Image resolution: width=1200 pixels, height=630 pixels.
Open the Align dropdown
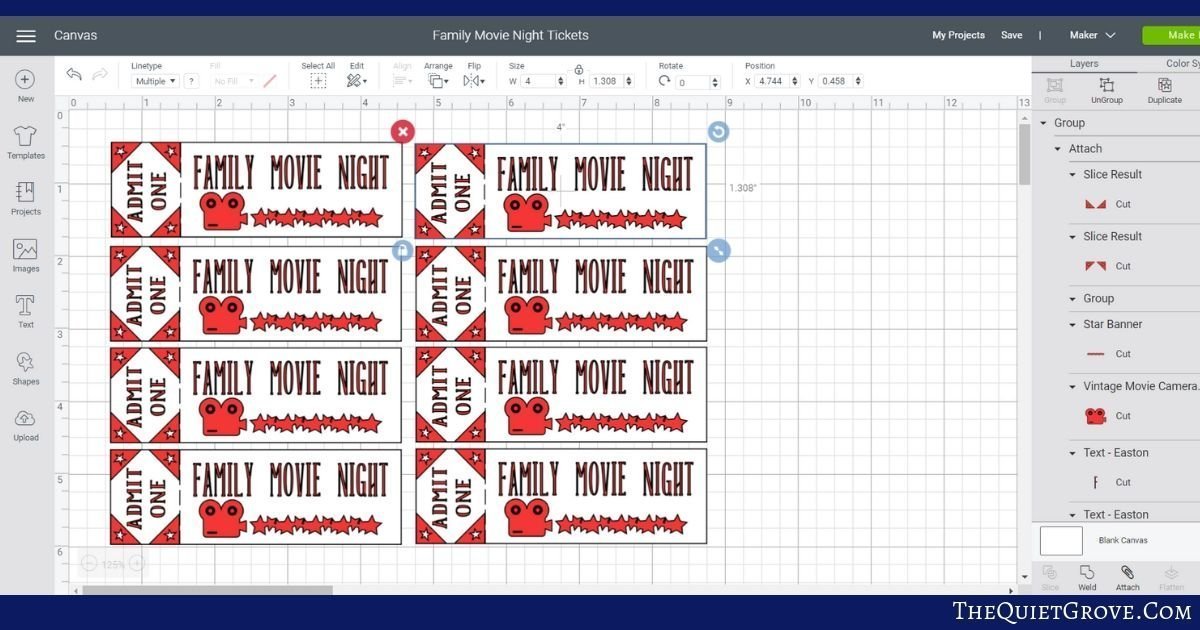tap(403, 81)
